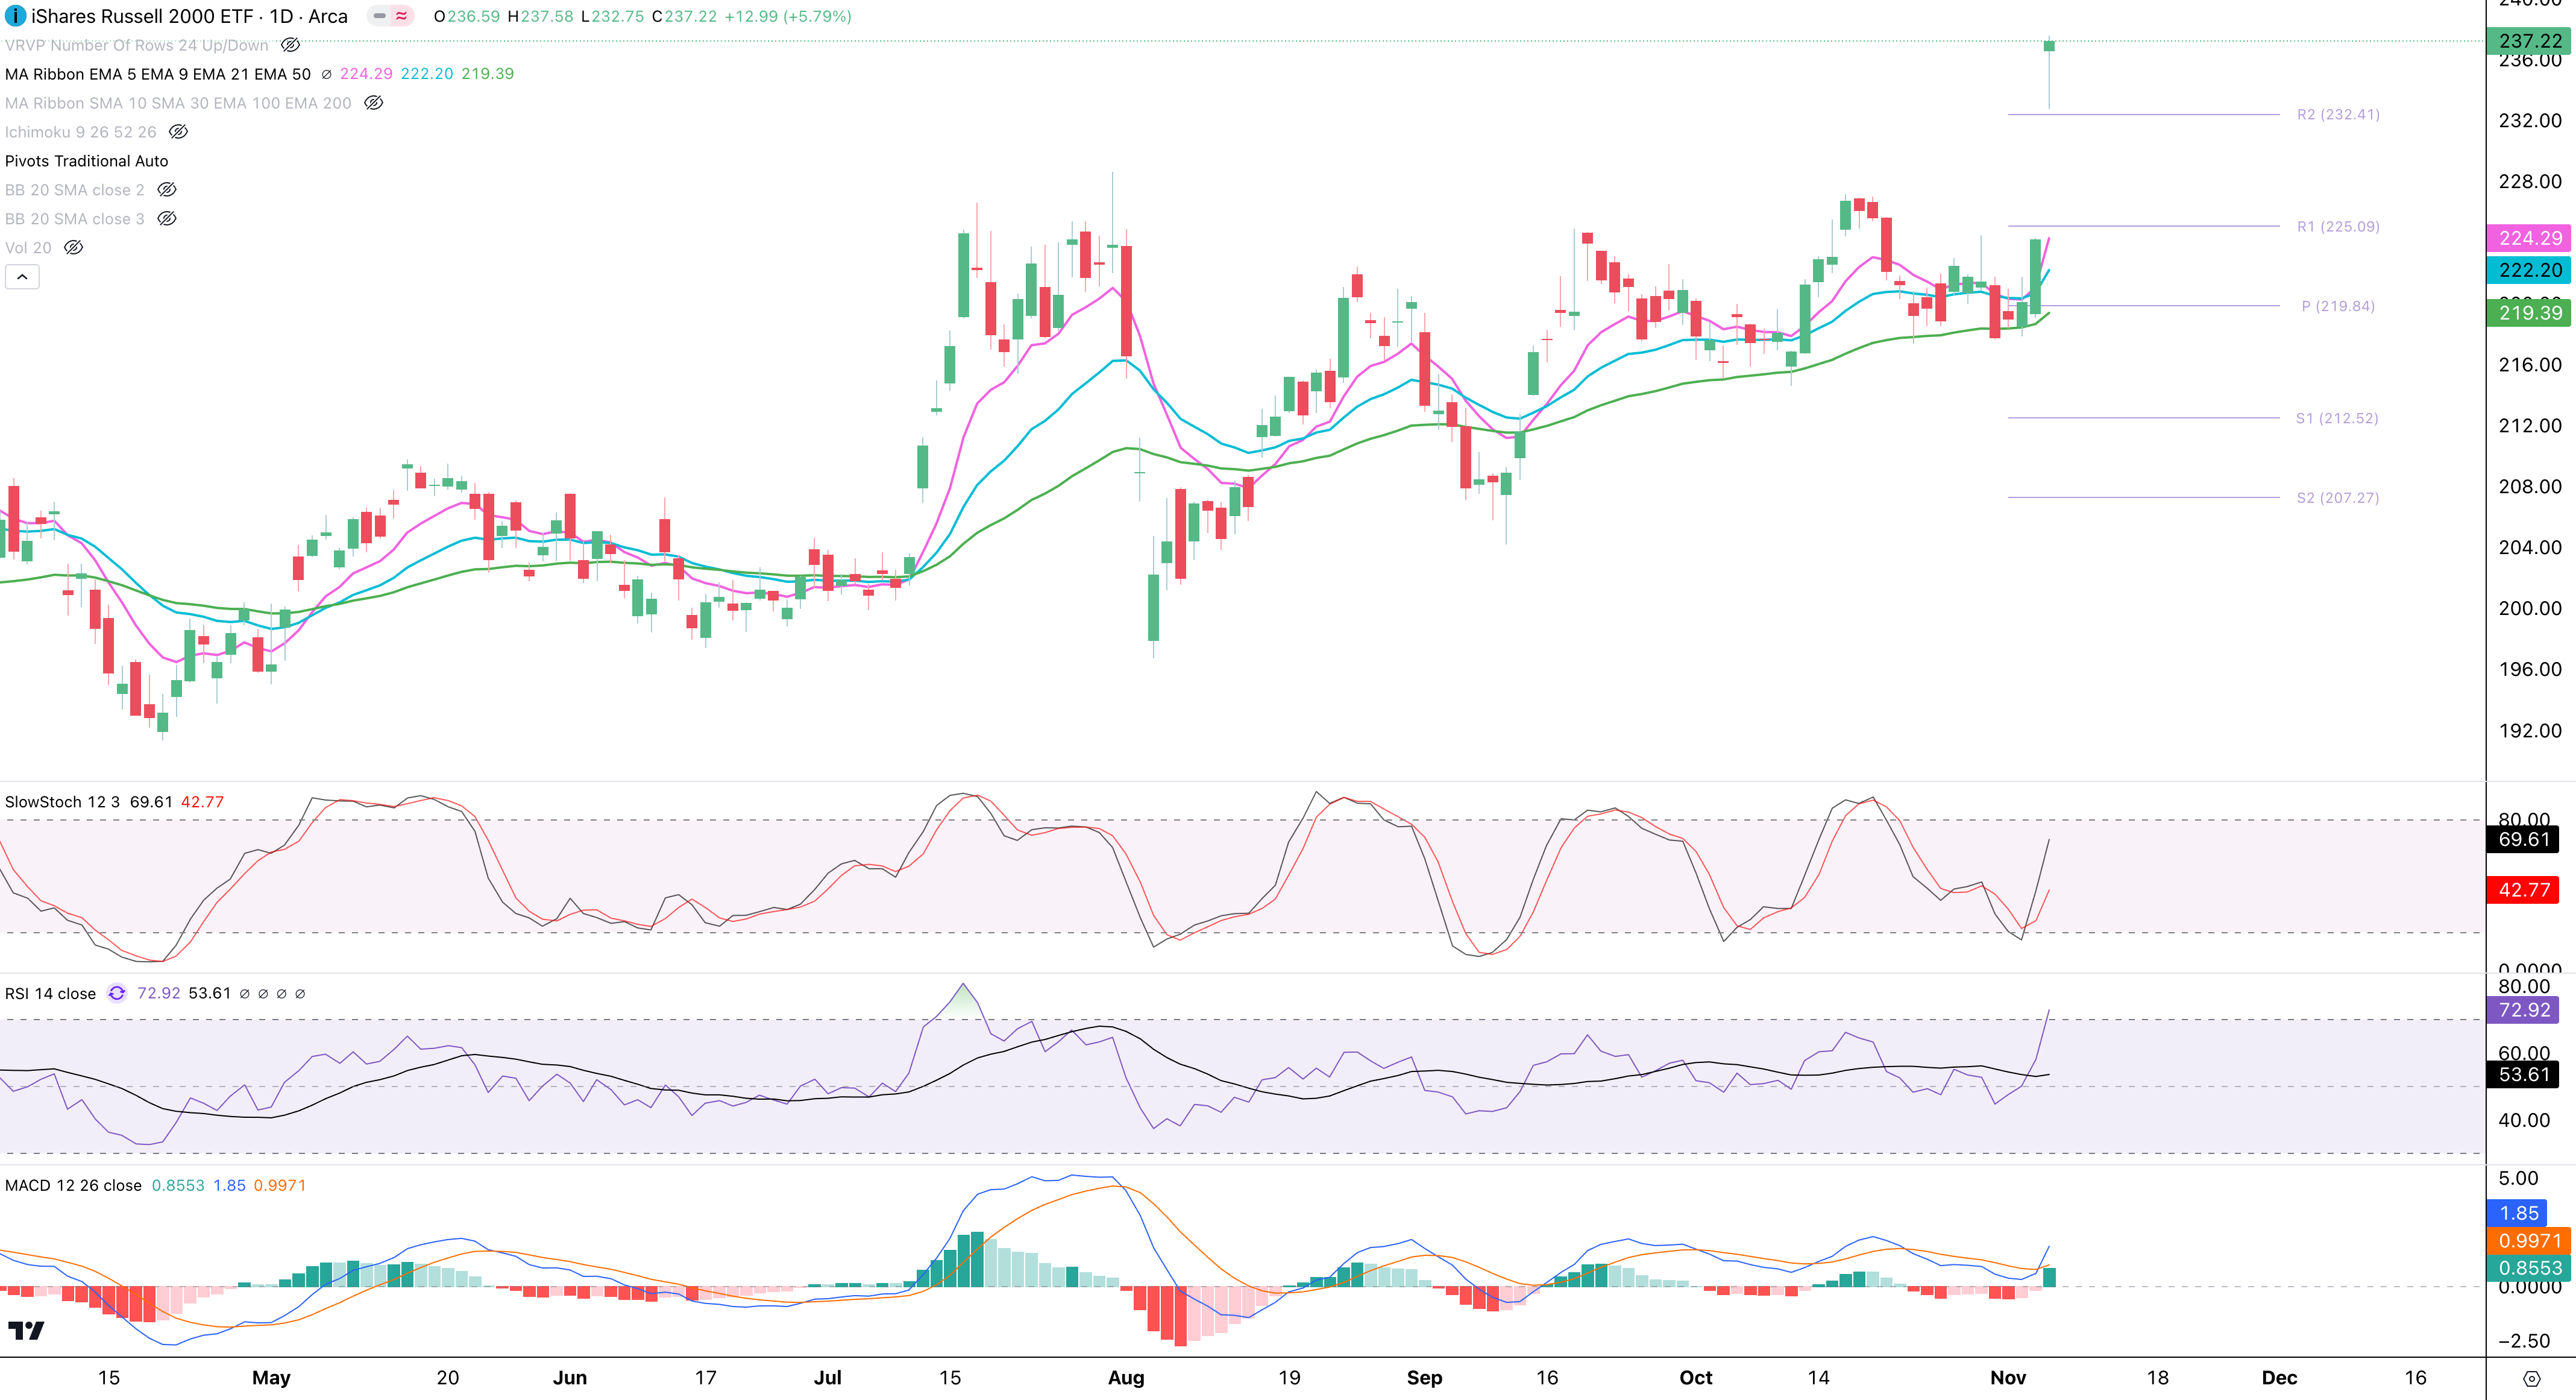The image size is (2576, 1400).
Task: Show the hidden VRVP indicator
Action: pyautogui.click(x=290, y=45)
